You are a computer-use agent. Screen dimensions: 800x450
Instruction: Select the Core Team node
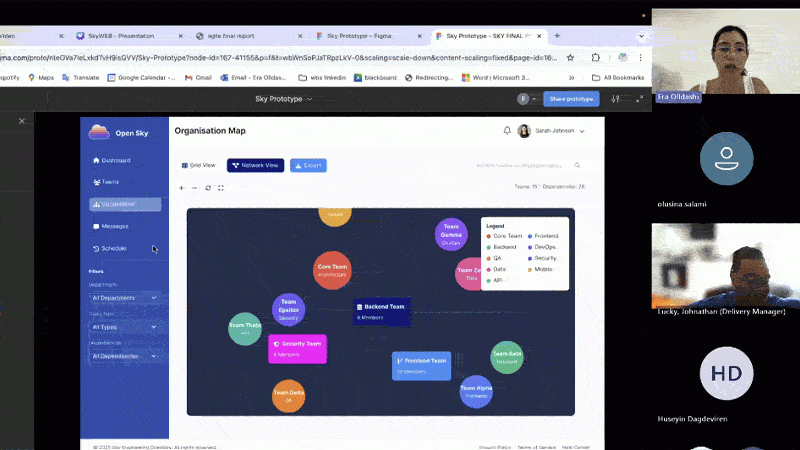[332, 270]
